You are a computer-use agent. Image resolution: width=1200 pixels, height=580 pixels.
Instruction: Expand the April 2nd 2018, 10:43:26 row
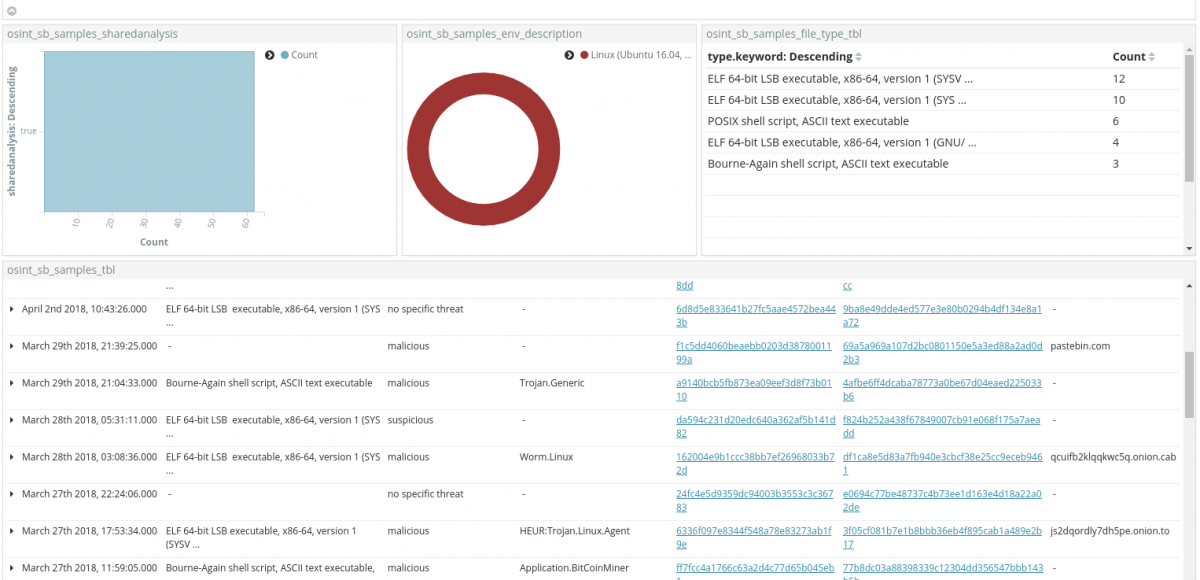pyautogui.click(x=12, y=309)
